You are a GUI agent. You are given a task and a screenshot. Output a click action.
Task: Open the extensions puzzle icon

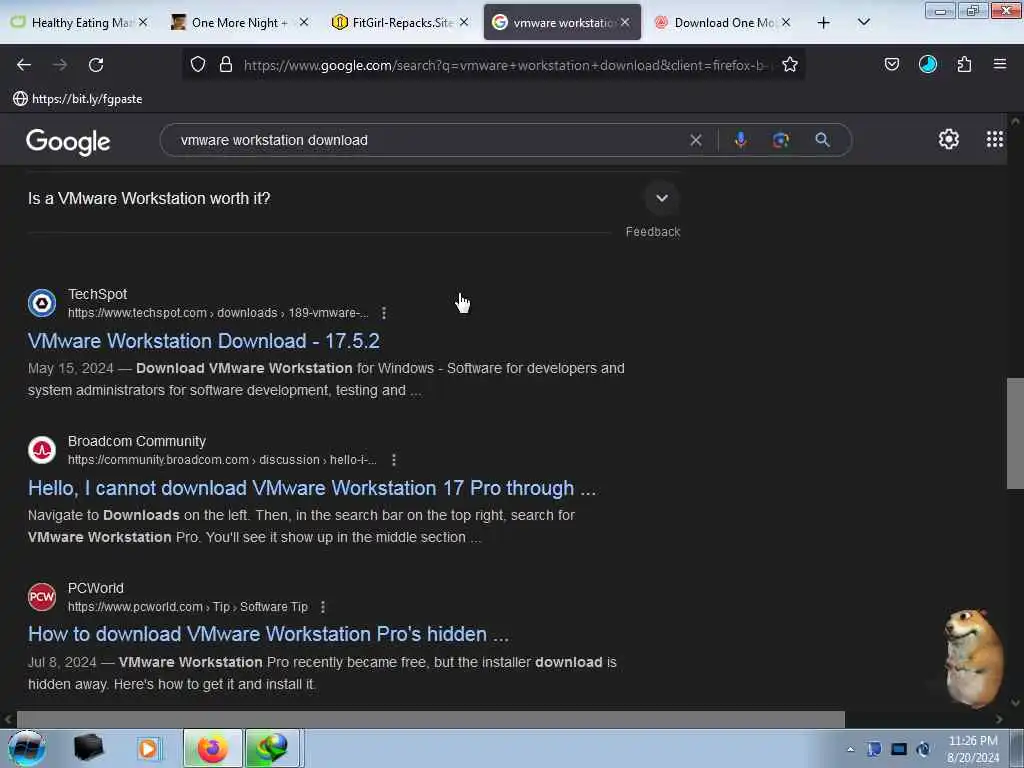coord(964,64)
